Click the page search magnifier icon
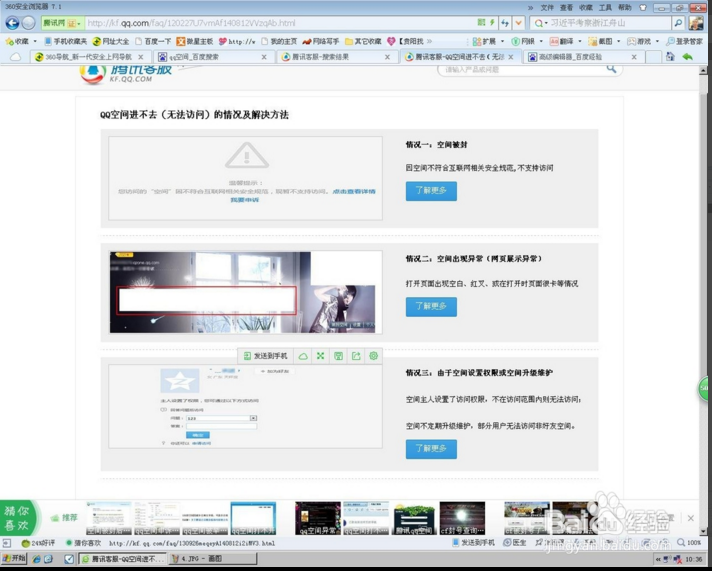The height and width of the screenshot is (571, 712). tap(611, 69)
